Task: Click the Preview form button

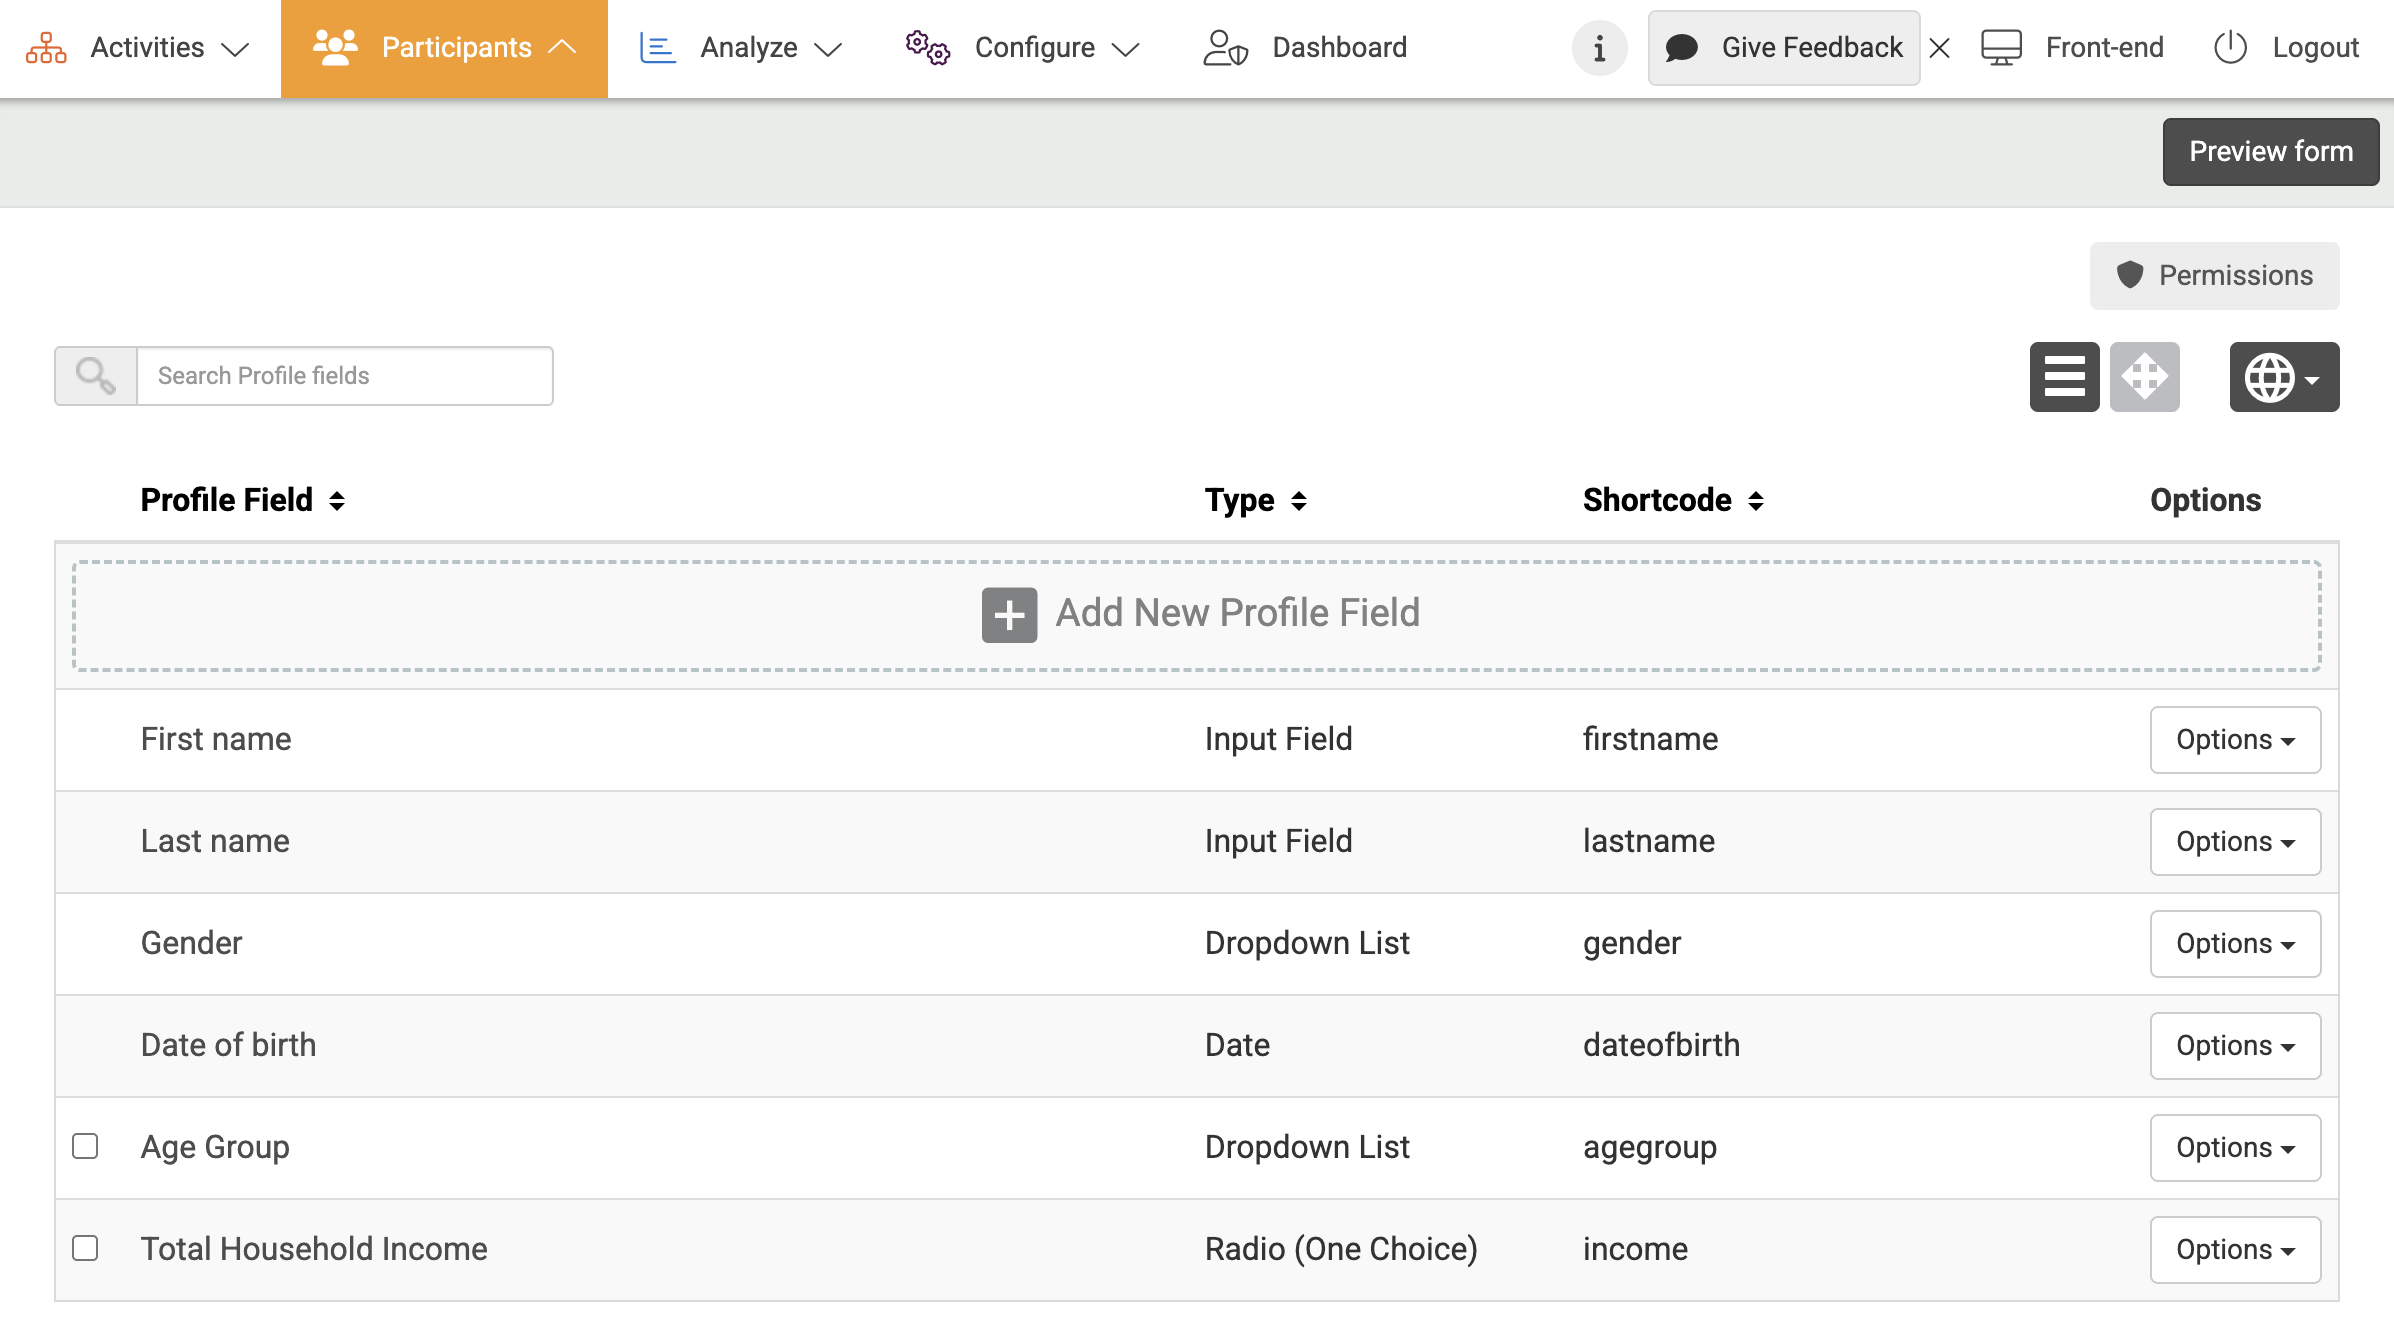Action: pos(2270,152)
